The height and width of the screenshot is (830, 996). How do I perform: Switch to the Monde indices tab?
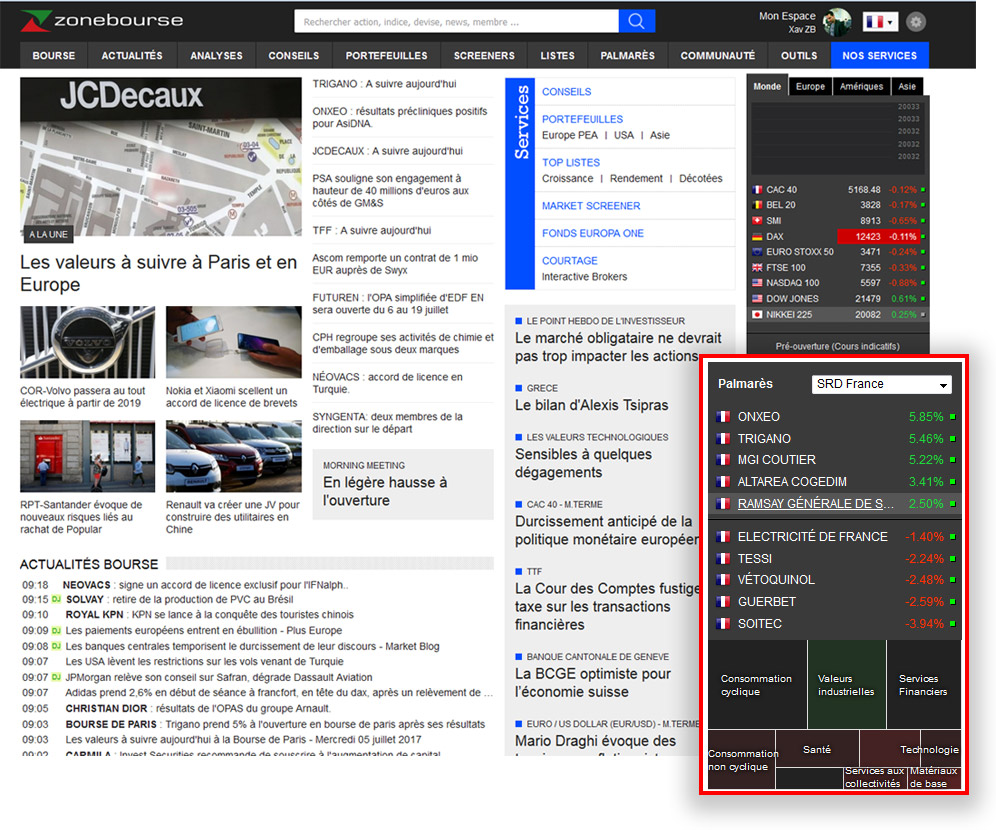[x=767, y=86]
